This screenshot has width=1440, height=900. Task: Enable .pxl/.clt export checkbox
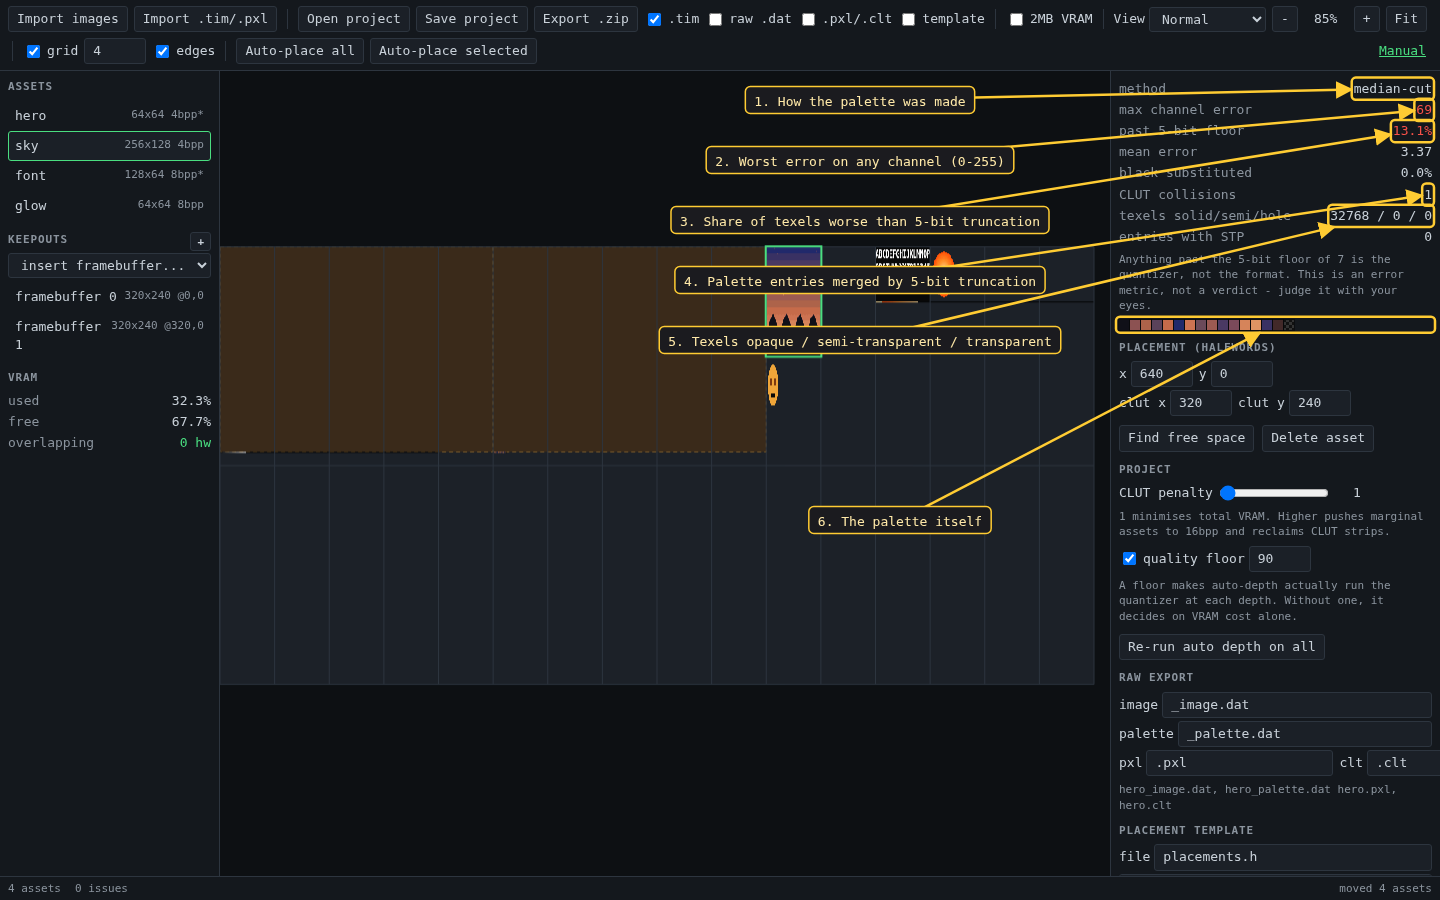coord(808,19)
